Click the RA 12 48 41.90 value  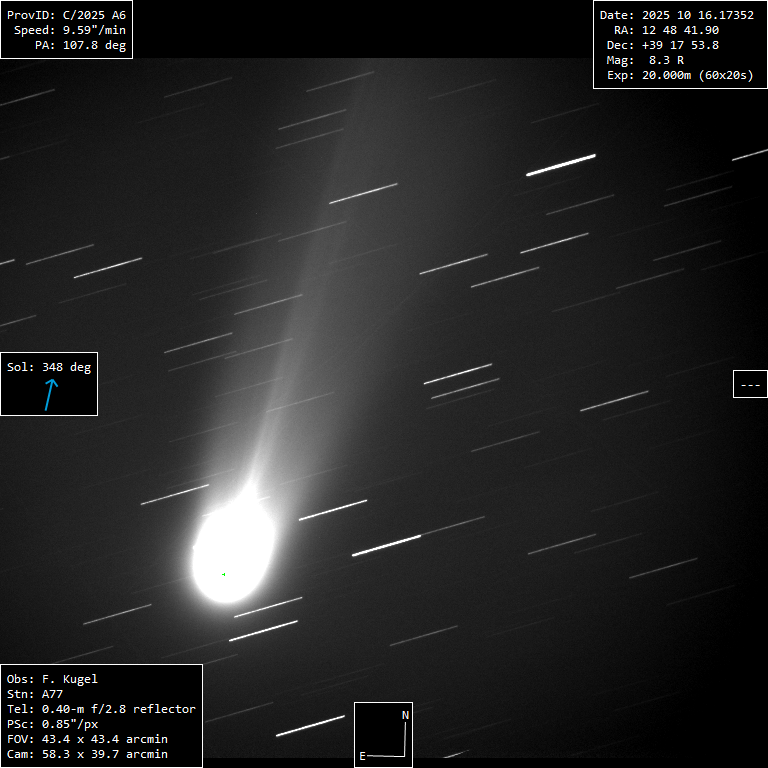[680, 30]
